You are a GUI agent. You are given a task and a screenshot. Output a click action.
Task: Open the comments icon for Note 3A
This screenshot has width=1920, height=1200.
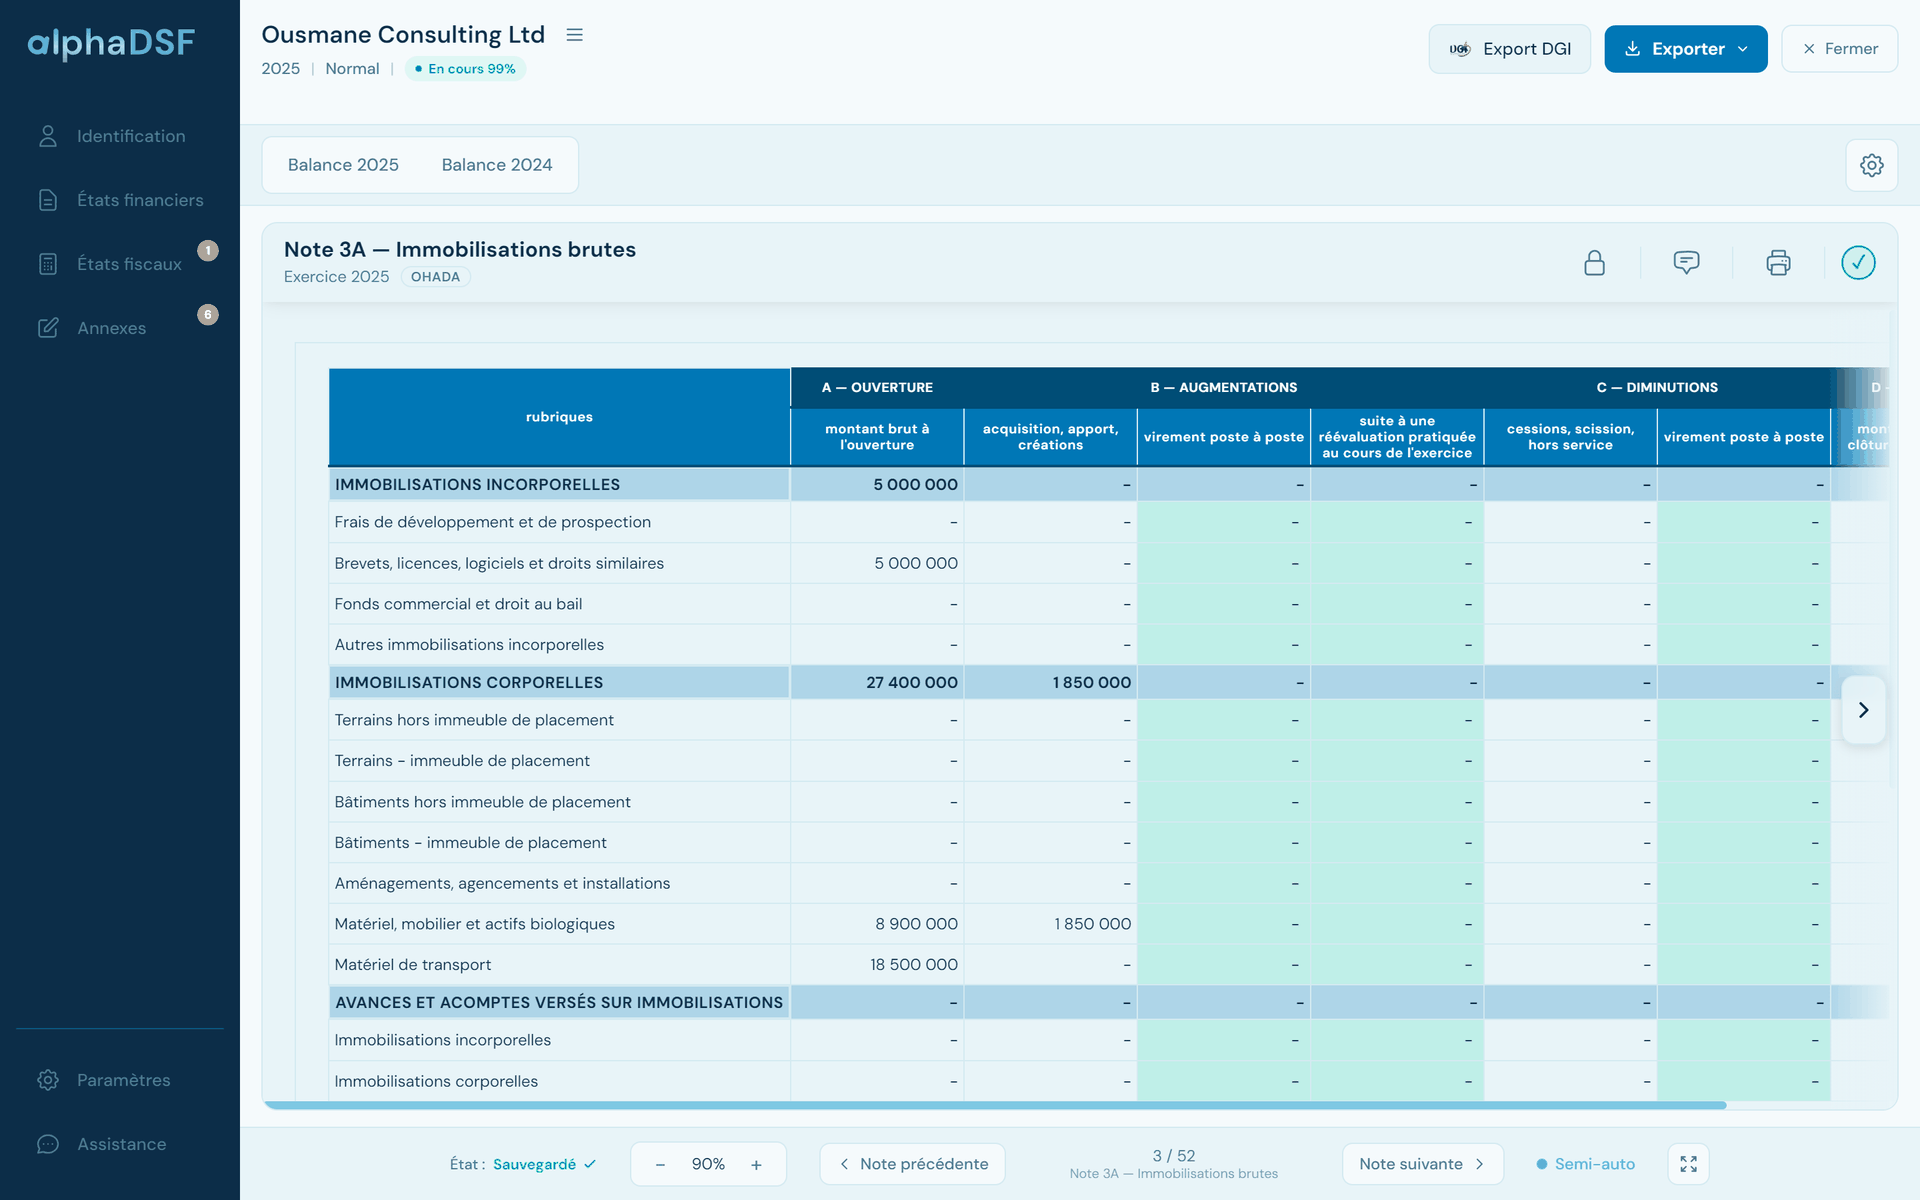point(1686,263)
